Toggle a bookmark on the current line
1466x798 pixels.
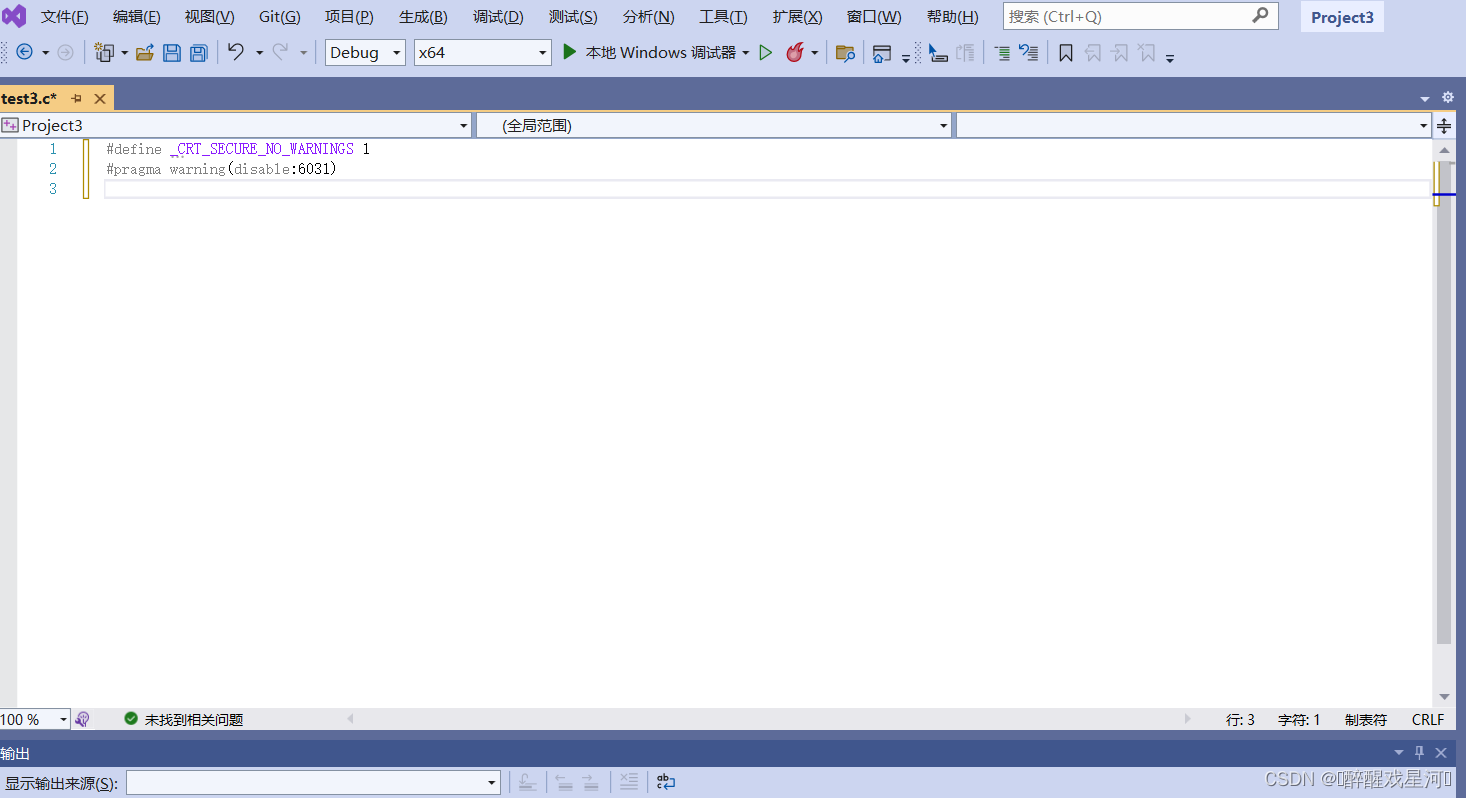point(1064,52)
